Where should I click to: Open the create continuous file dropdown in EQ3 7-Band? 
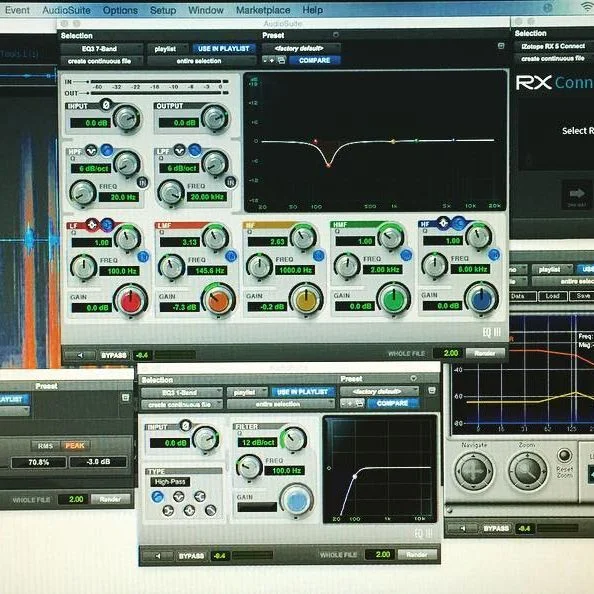click(102, 61)
